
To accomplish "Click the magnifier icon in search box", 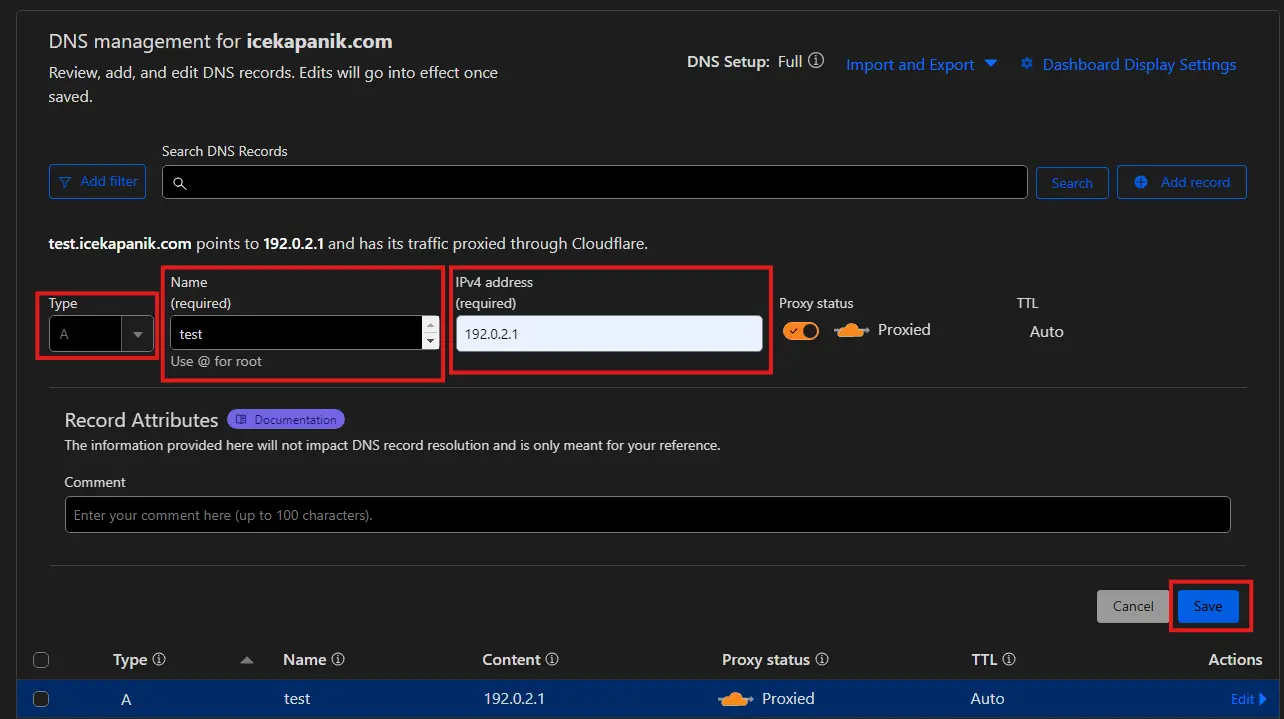I will tap(180, 183).
